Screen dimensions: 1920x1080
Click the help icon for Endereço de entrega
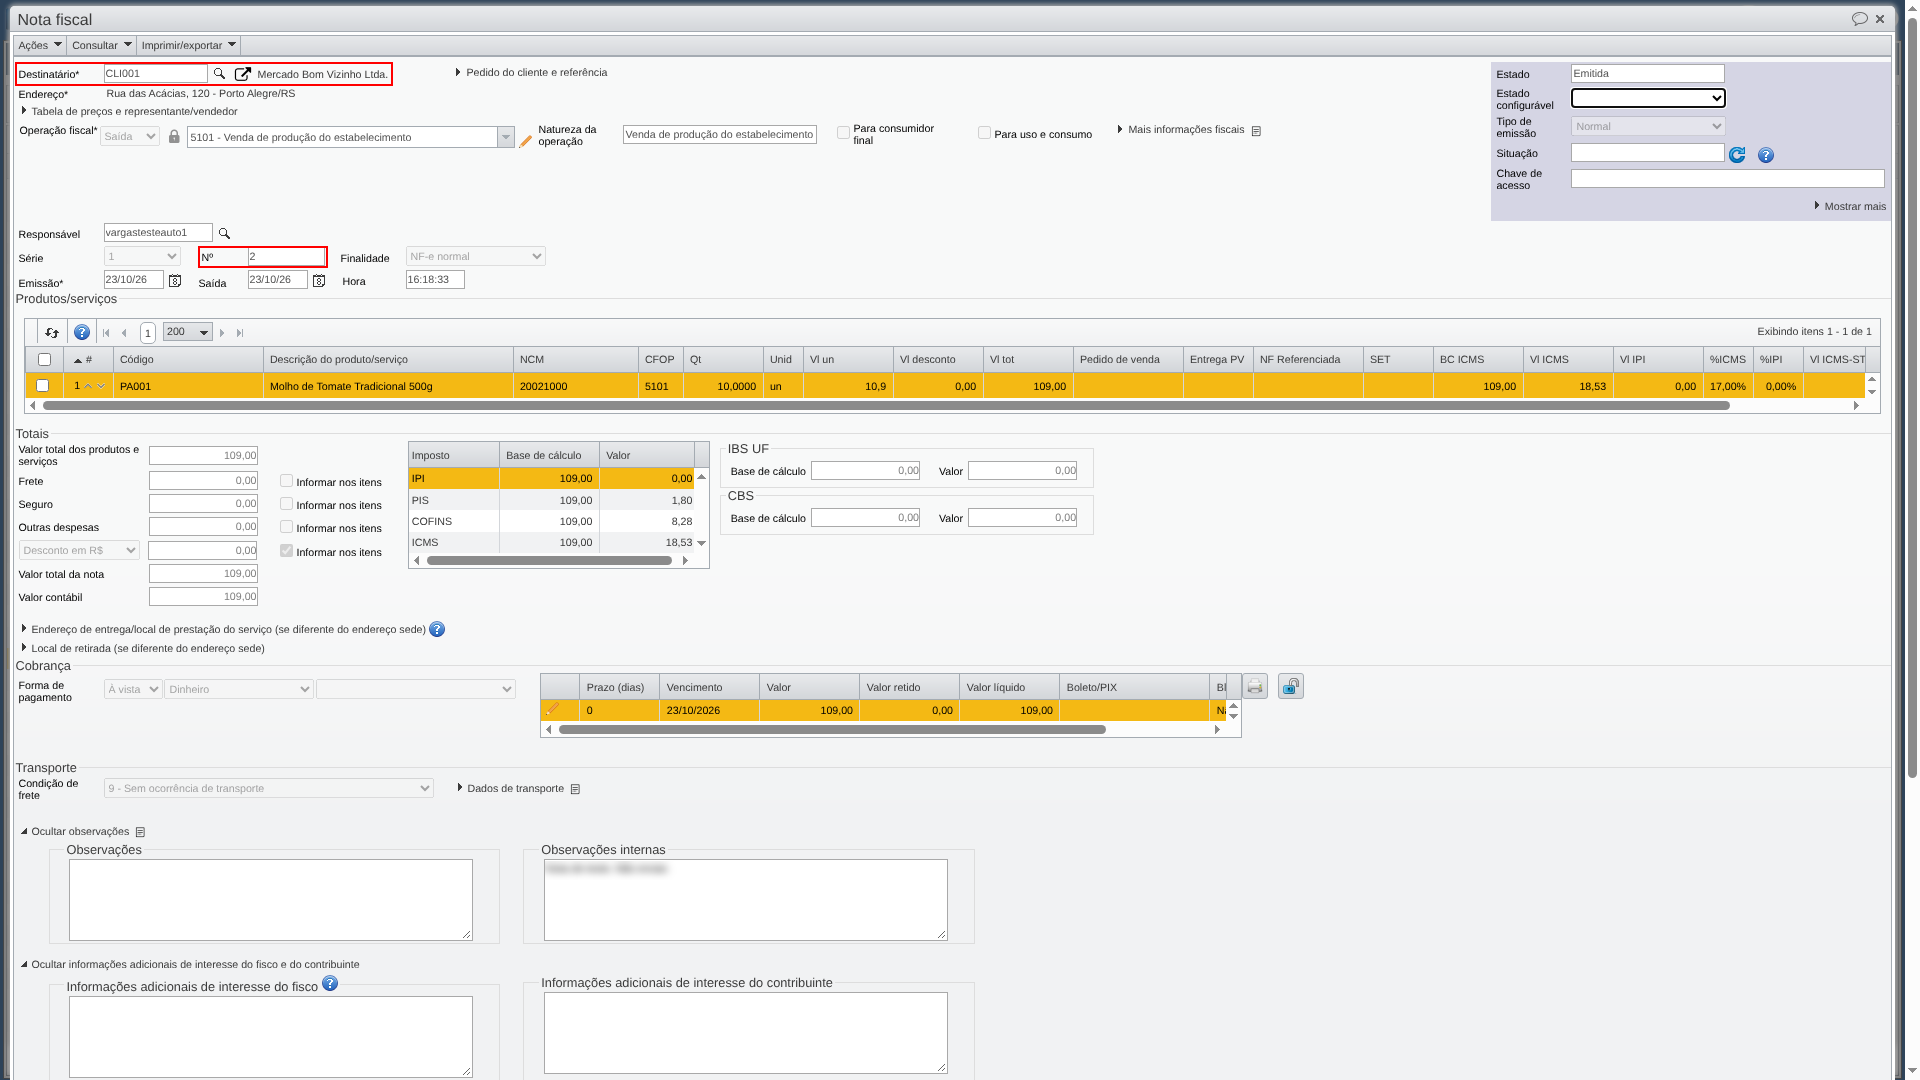coord(437,629)
